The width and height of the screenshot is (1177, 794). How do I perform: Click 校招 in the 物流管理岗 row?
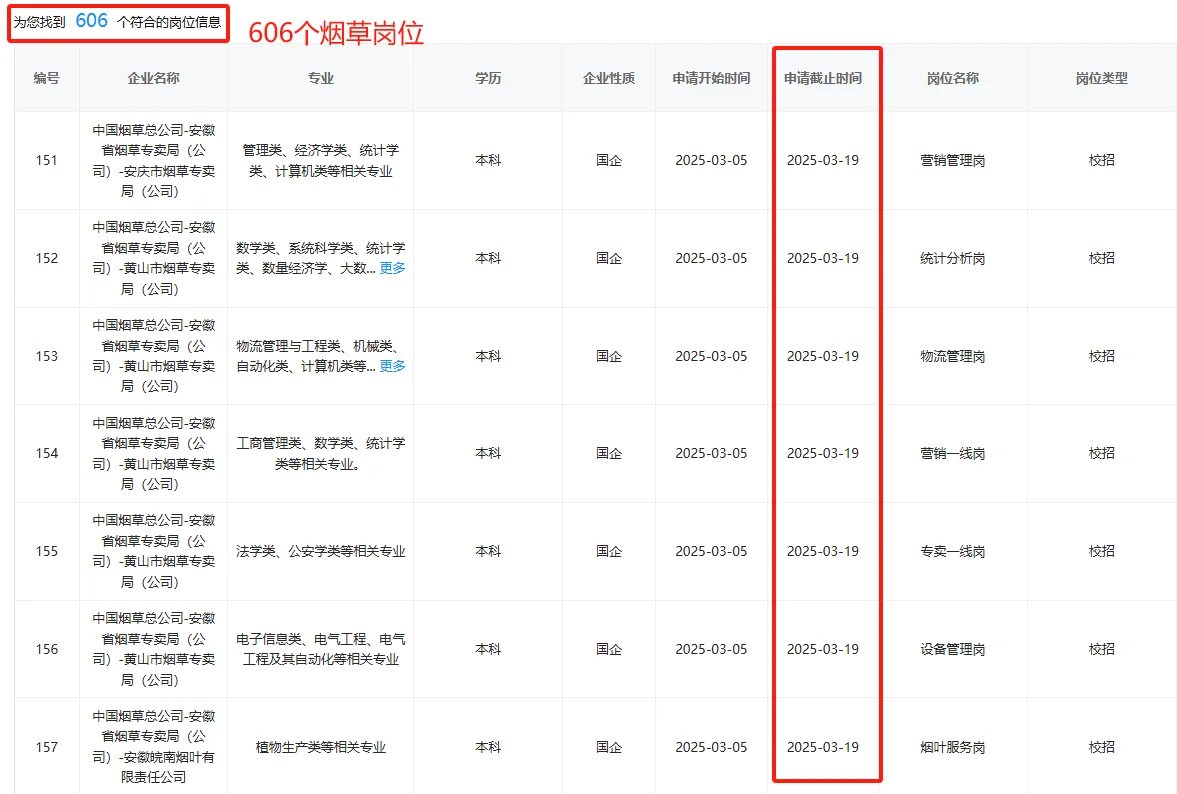(1101, 356)
